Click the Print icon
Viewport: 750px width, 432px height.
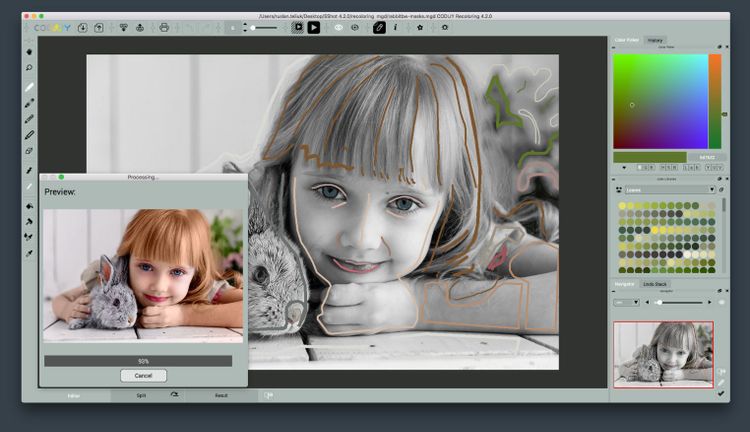pyautogui.click(x=164, y=28)
